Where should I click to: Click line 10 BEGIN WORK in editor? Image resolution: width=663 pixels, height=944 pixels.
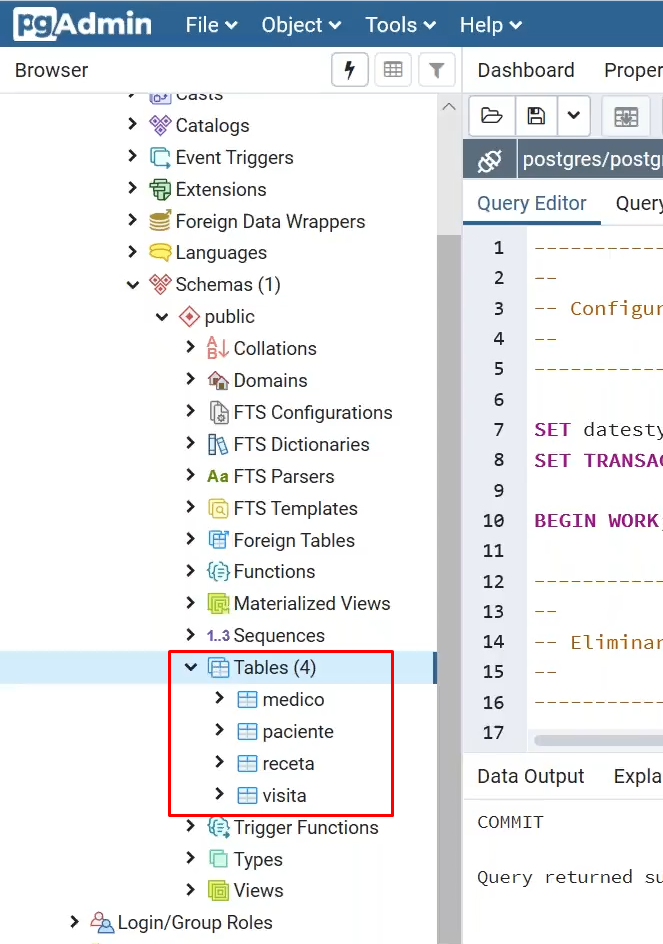tap(598, 521)
